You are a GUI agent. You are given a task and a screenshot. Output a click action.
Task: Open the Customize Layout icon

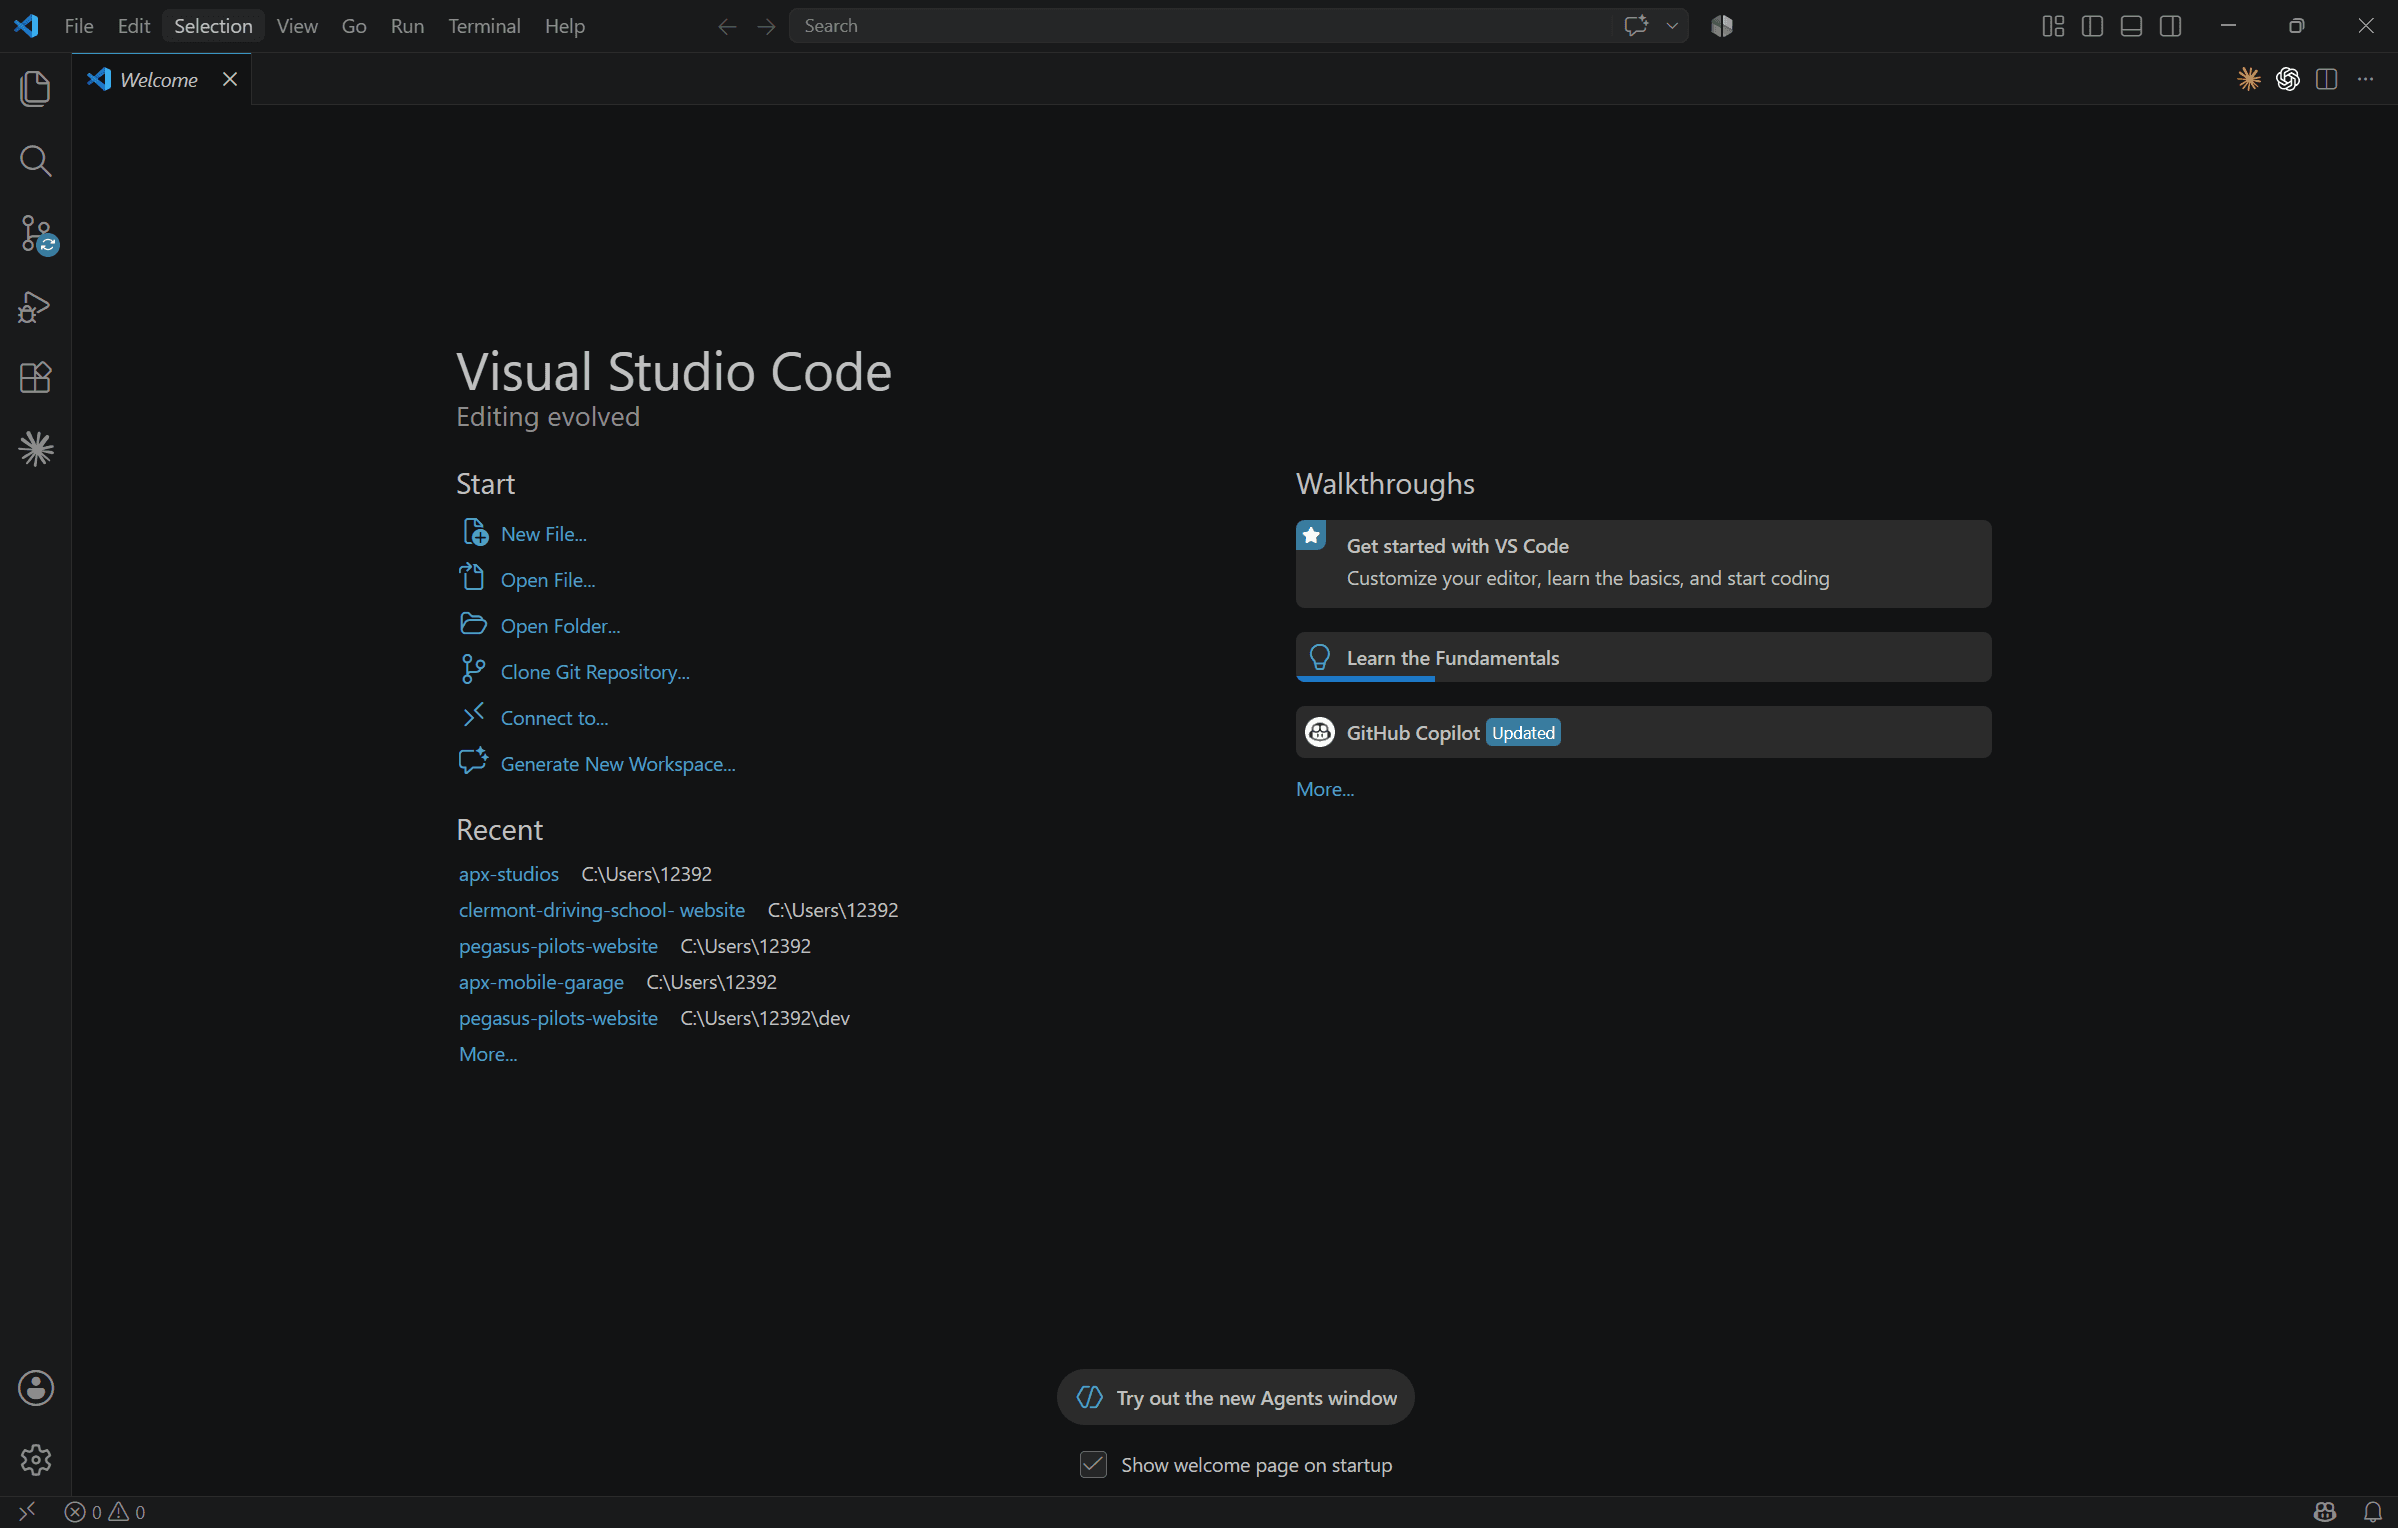coord(2053,26)
